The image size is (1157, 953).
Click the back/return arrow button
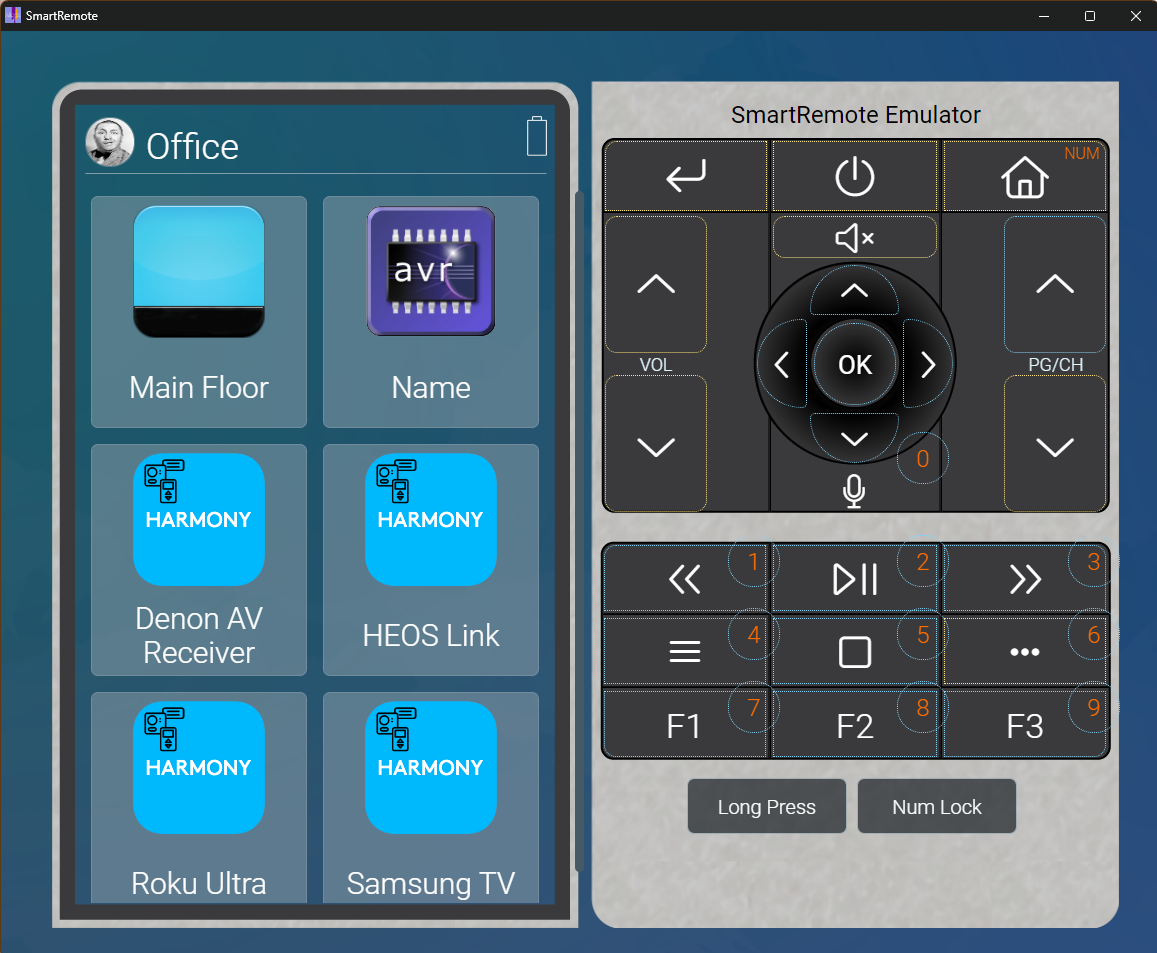point(685,176)
